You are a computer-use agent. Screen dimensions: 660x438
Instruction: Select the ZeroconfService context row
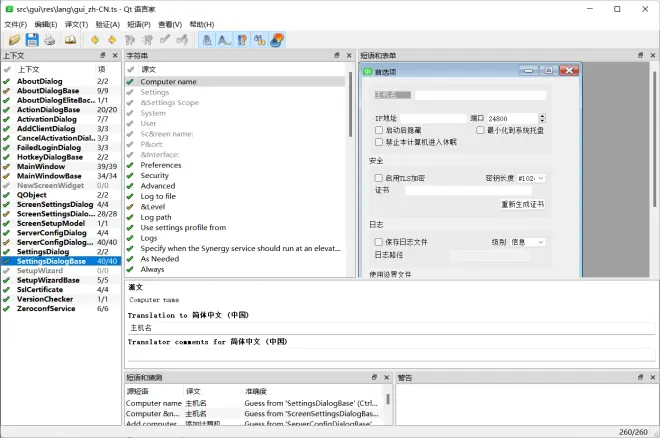pos(61,308)
